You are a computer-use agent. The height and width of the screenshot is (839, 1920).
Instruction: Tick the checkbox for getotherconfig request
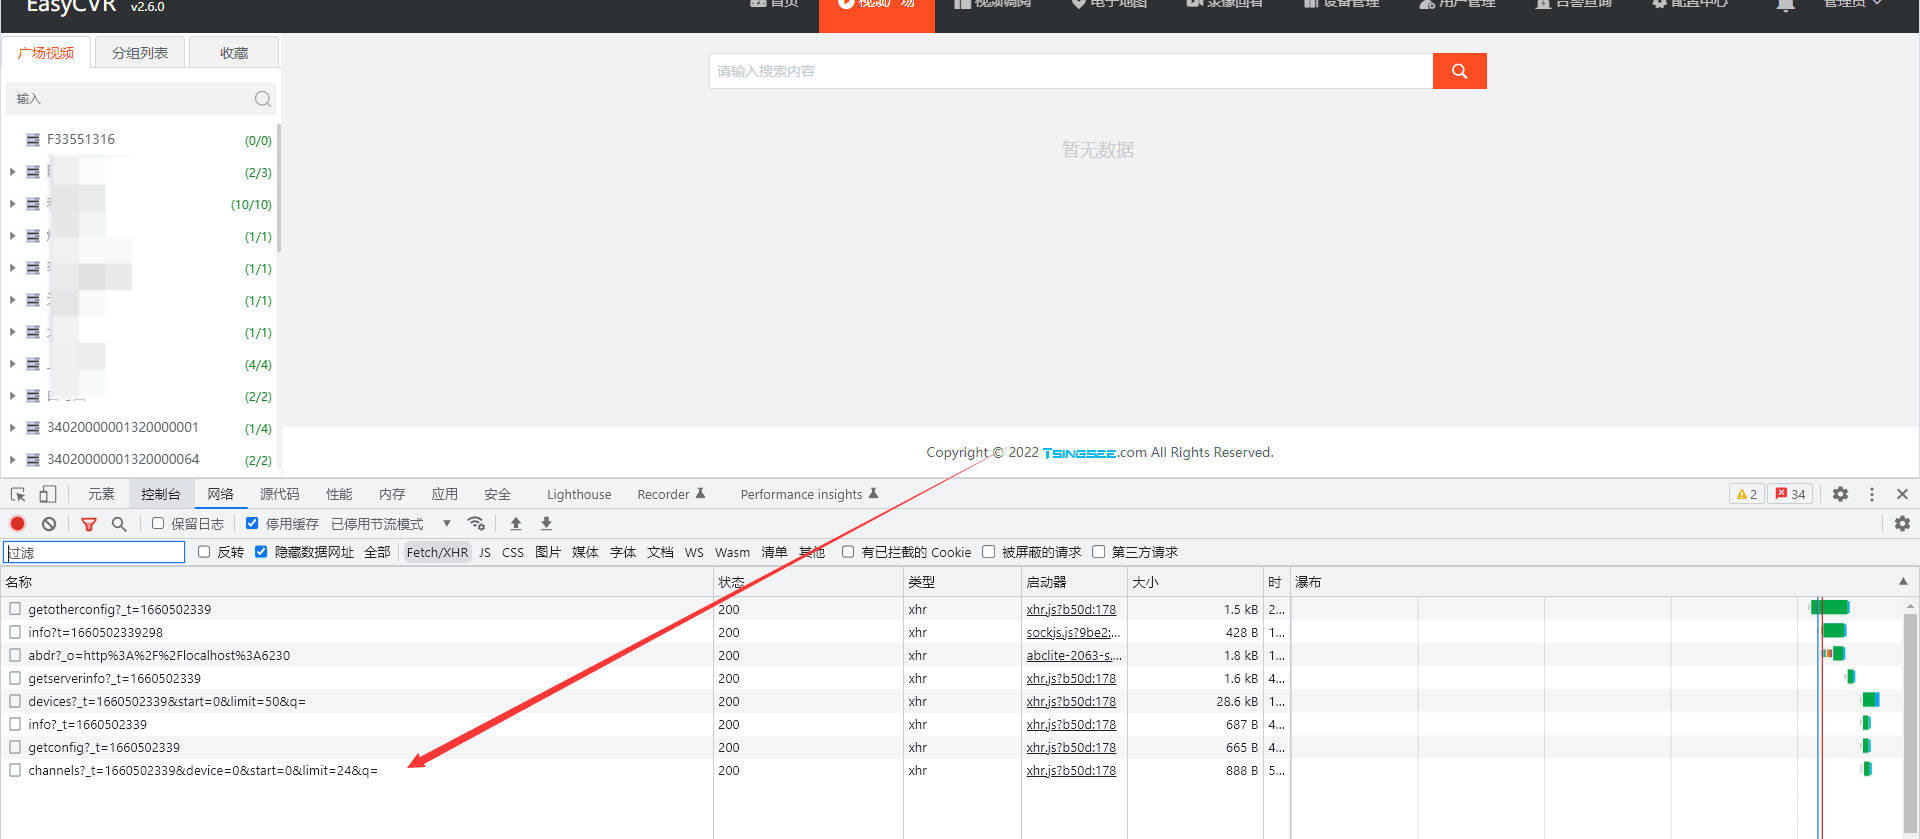point(15,609)
